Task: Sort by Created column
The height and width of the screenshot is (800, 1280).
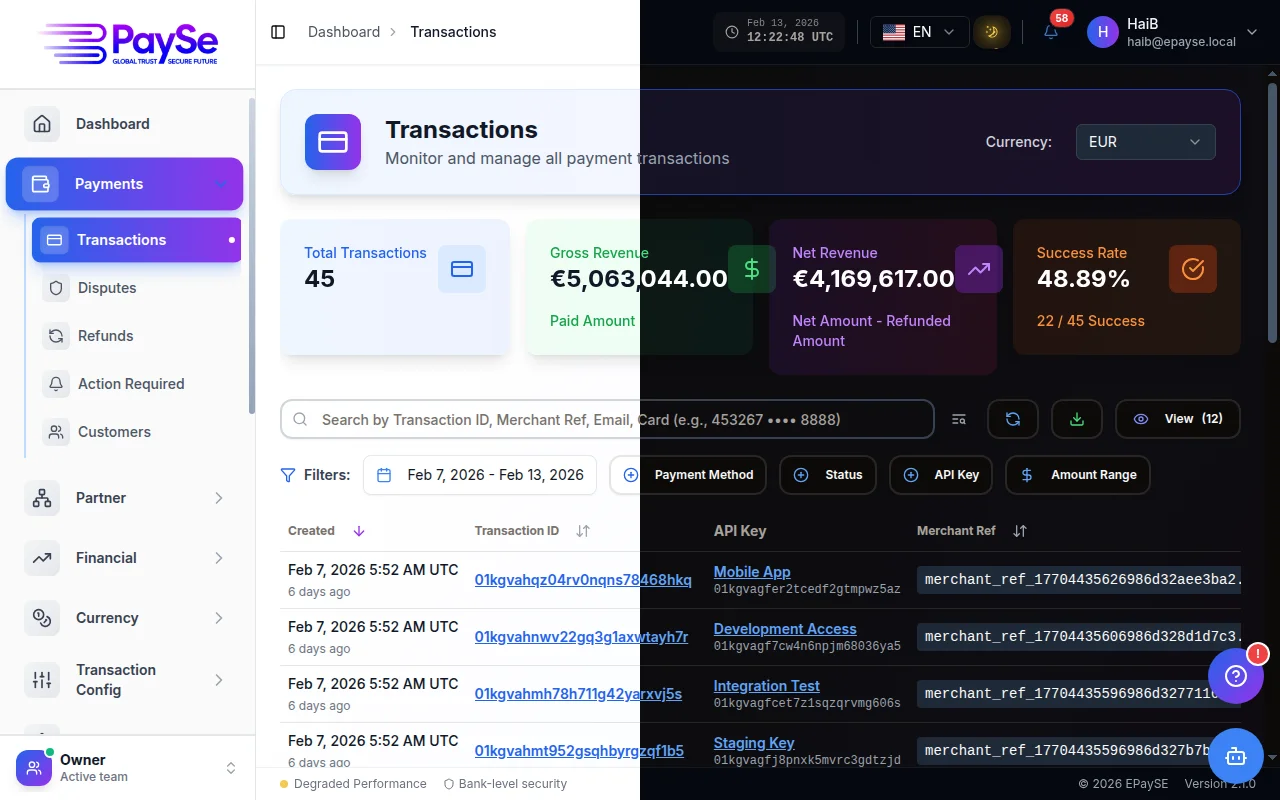Action: [326, 531]
